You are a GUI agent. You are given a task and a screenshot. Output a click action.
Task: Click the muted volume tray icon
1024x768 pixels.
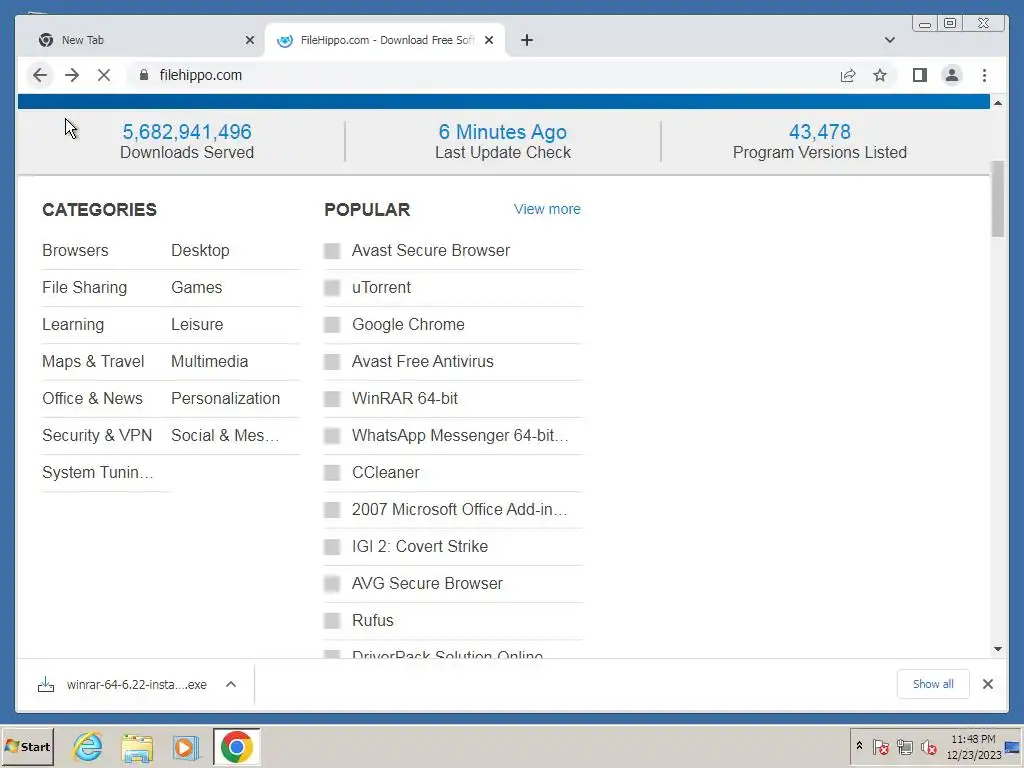[x=928, y=746]
